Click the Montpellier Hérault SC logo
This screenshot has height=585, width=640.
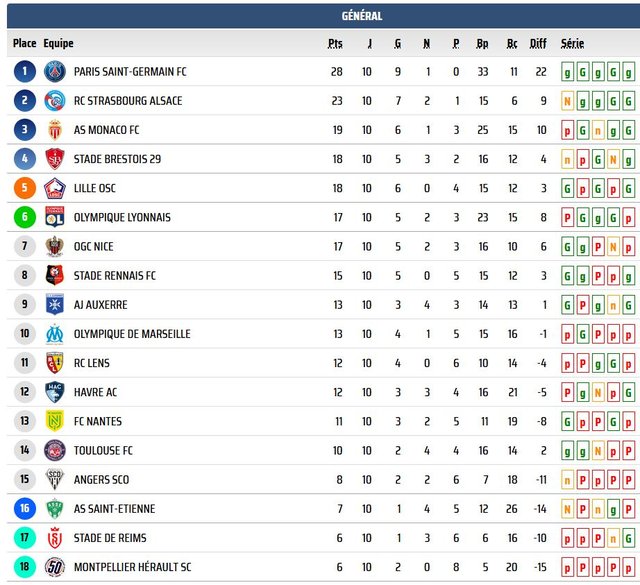55,567
